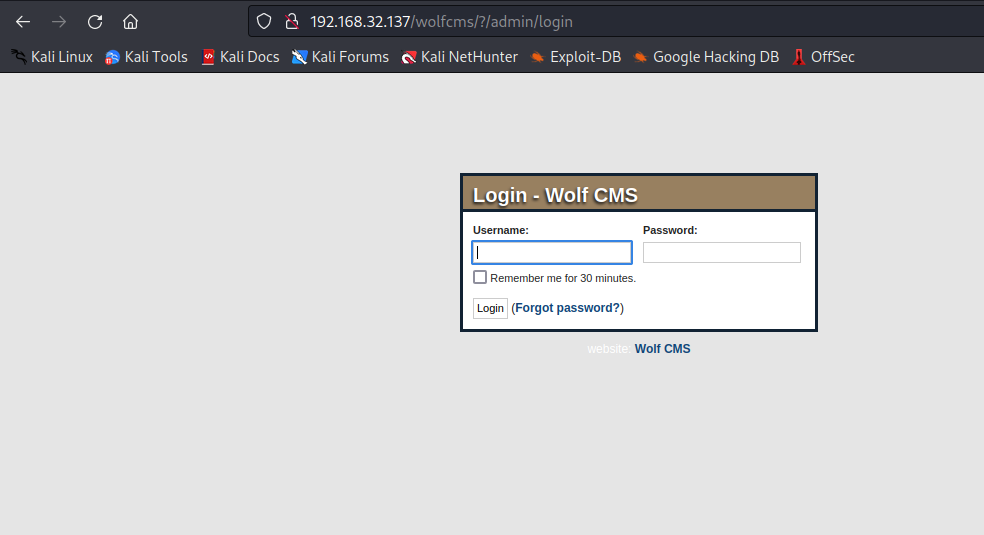
Task: Click the Login - Wolf CMS heading
Action: coord(555,195)
